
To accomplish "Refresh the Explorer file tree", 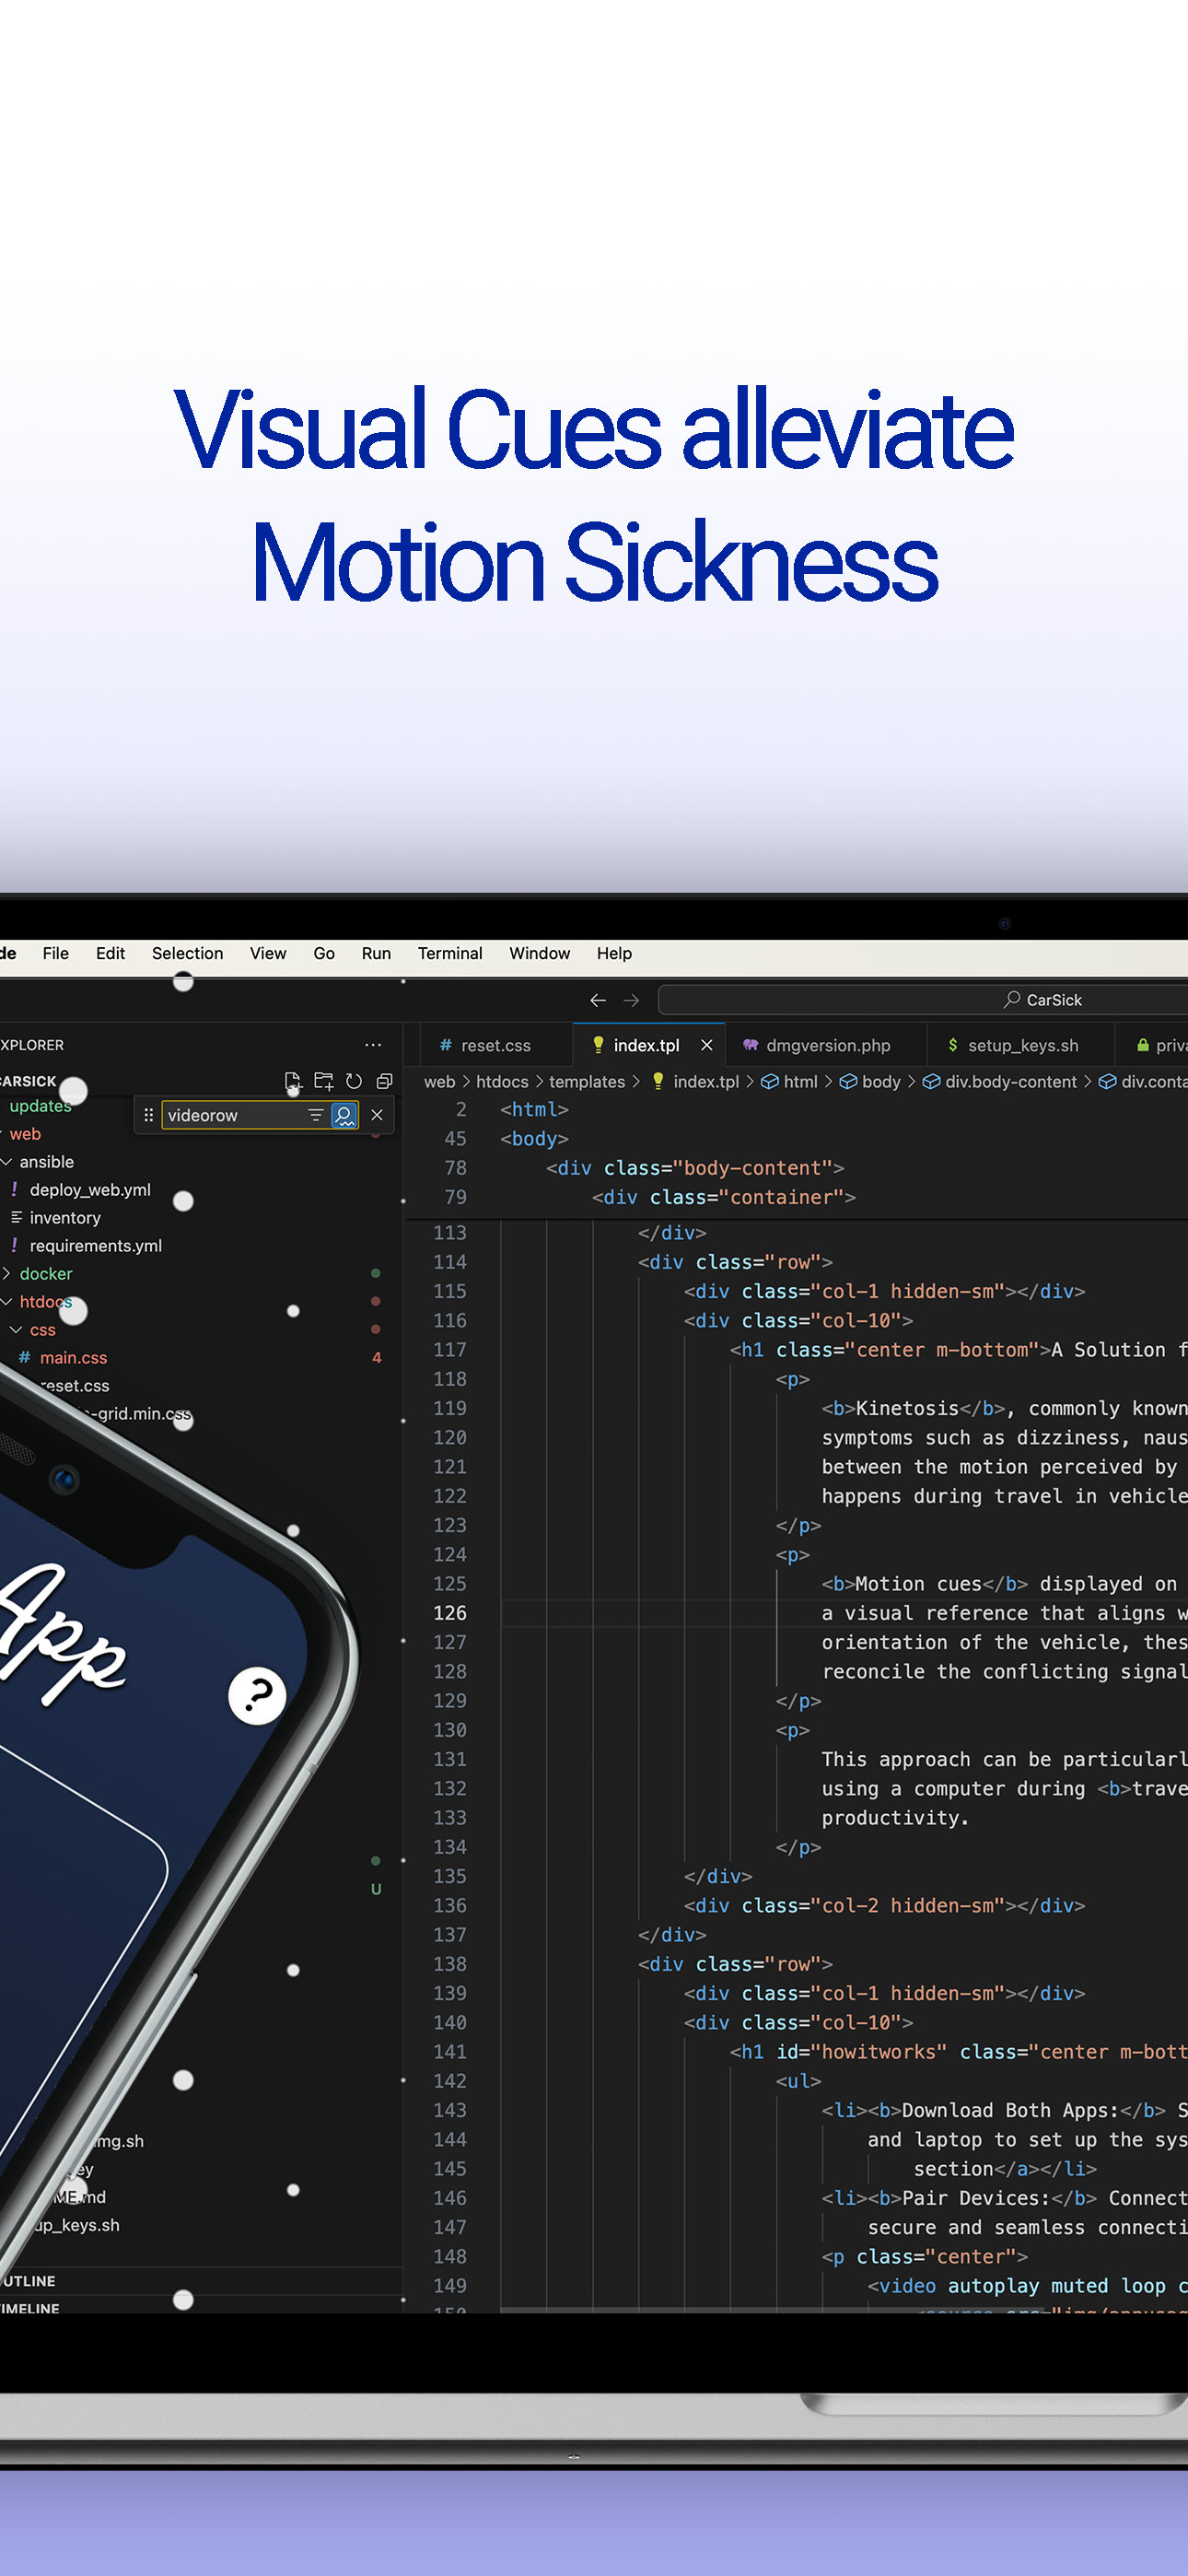I will click(354, 1081).
